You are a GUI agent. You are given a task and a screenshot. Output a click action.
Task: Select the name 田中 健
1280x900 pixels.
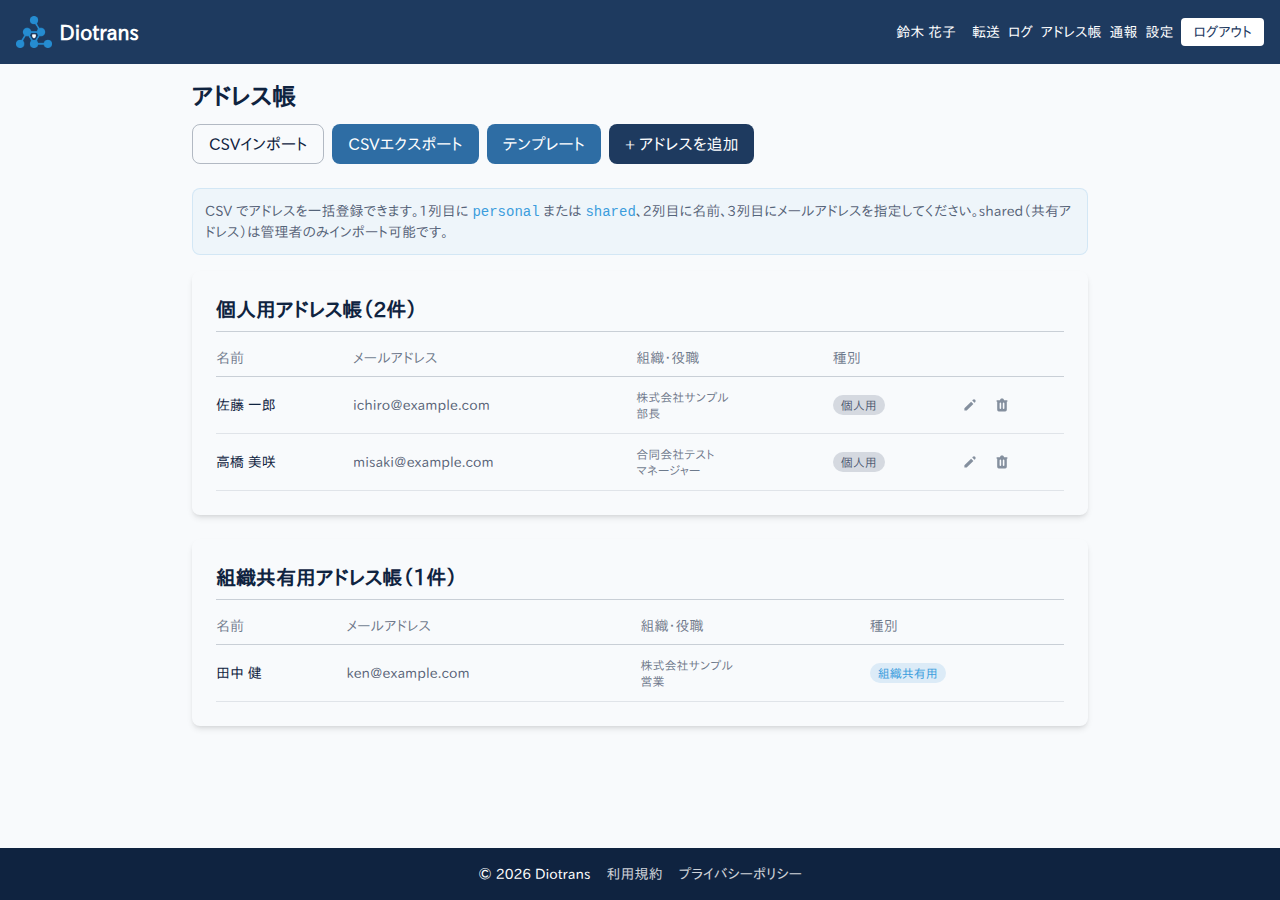[x=239, y=673]
